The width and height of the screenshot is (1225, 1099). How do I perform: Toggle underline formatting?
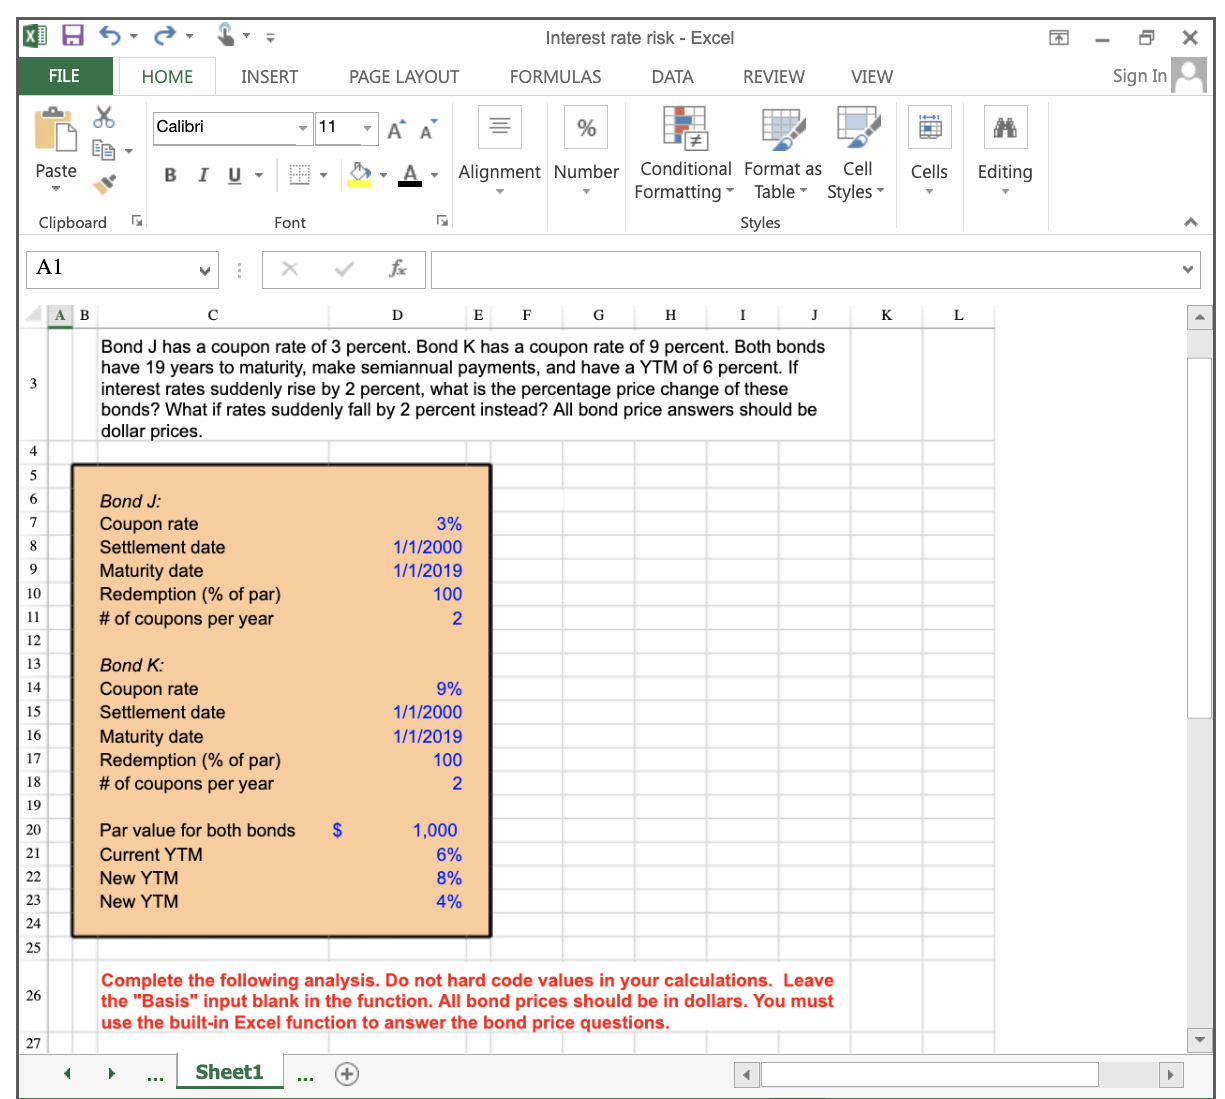coord(235,175)
